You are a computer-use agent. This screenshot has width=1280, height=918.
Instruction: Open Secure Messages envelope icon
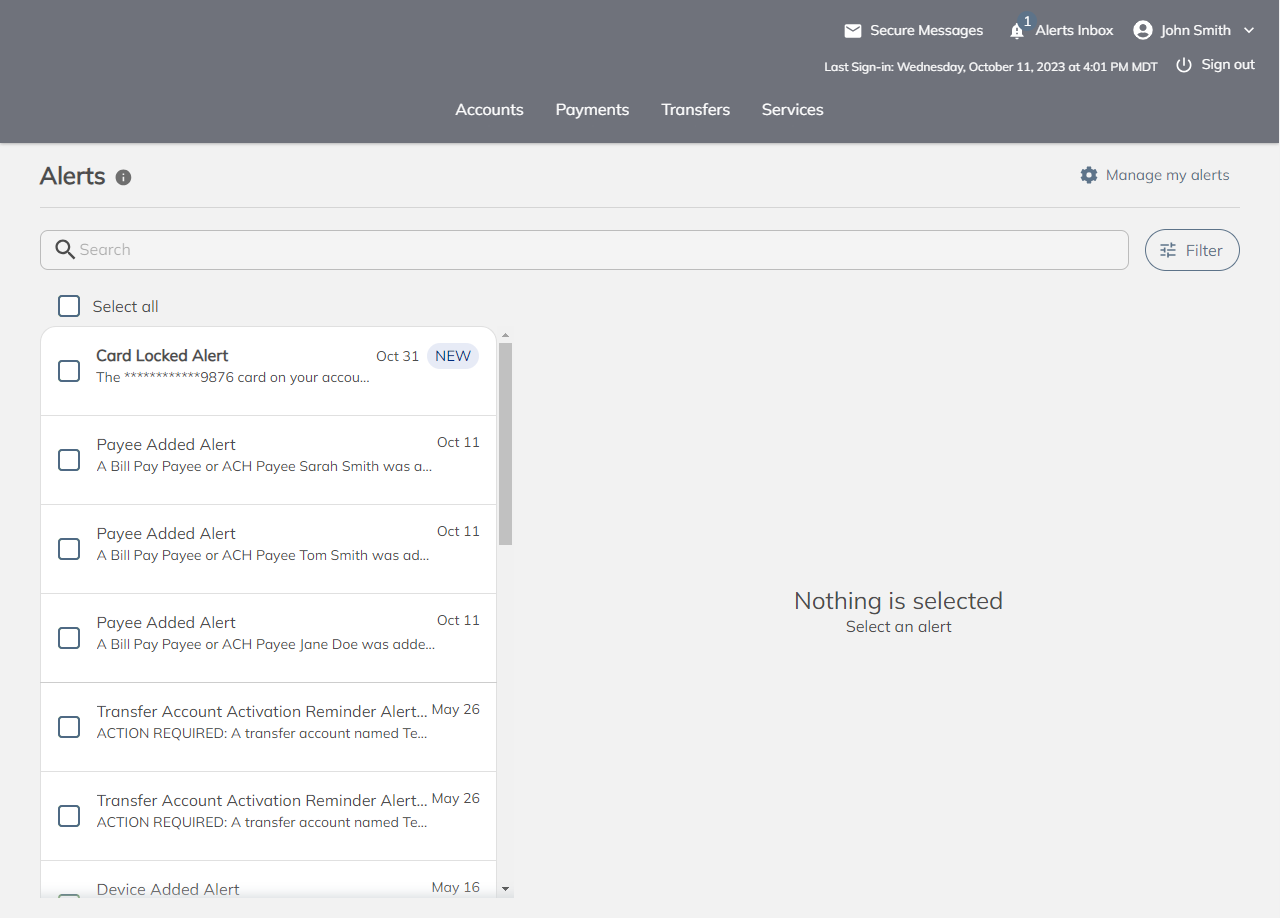point(853,31)
